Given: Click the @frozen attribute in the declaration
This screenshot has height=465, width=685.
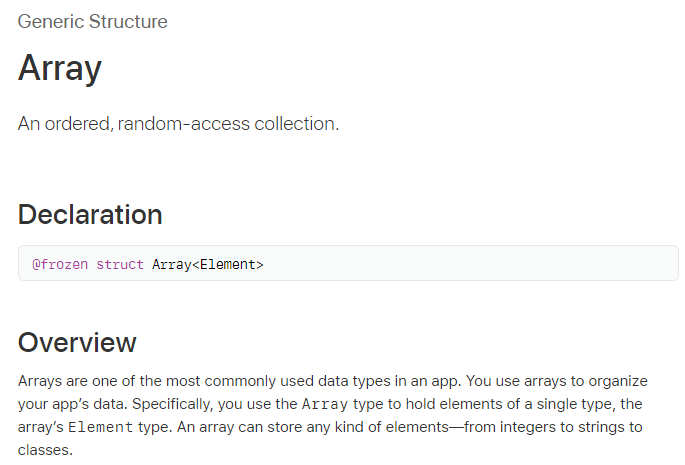Looking at the screenshot, I should click(x=60, y=264).
